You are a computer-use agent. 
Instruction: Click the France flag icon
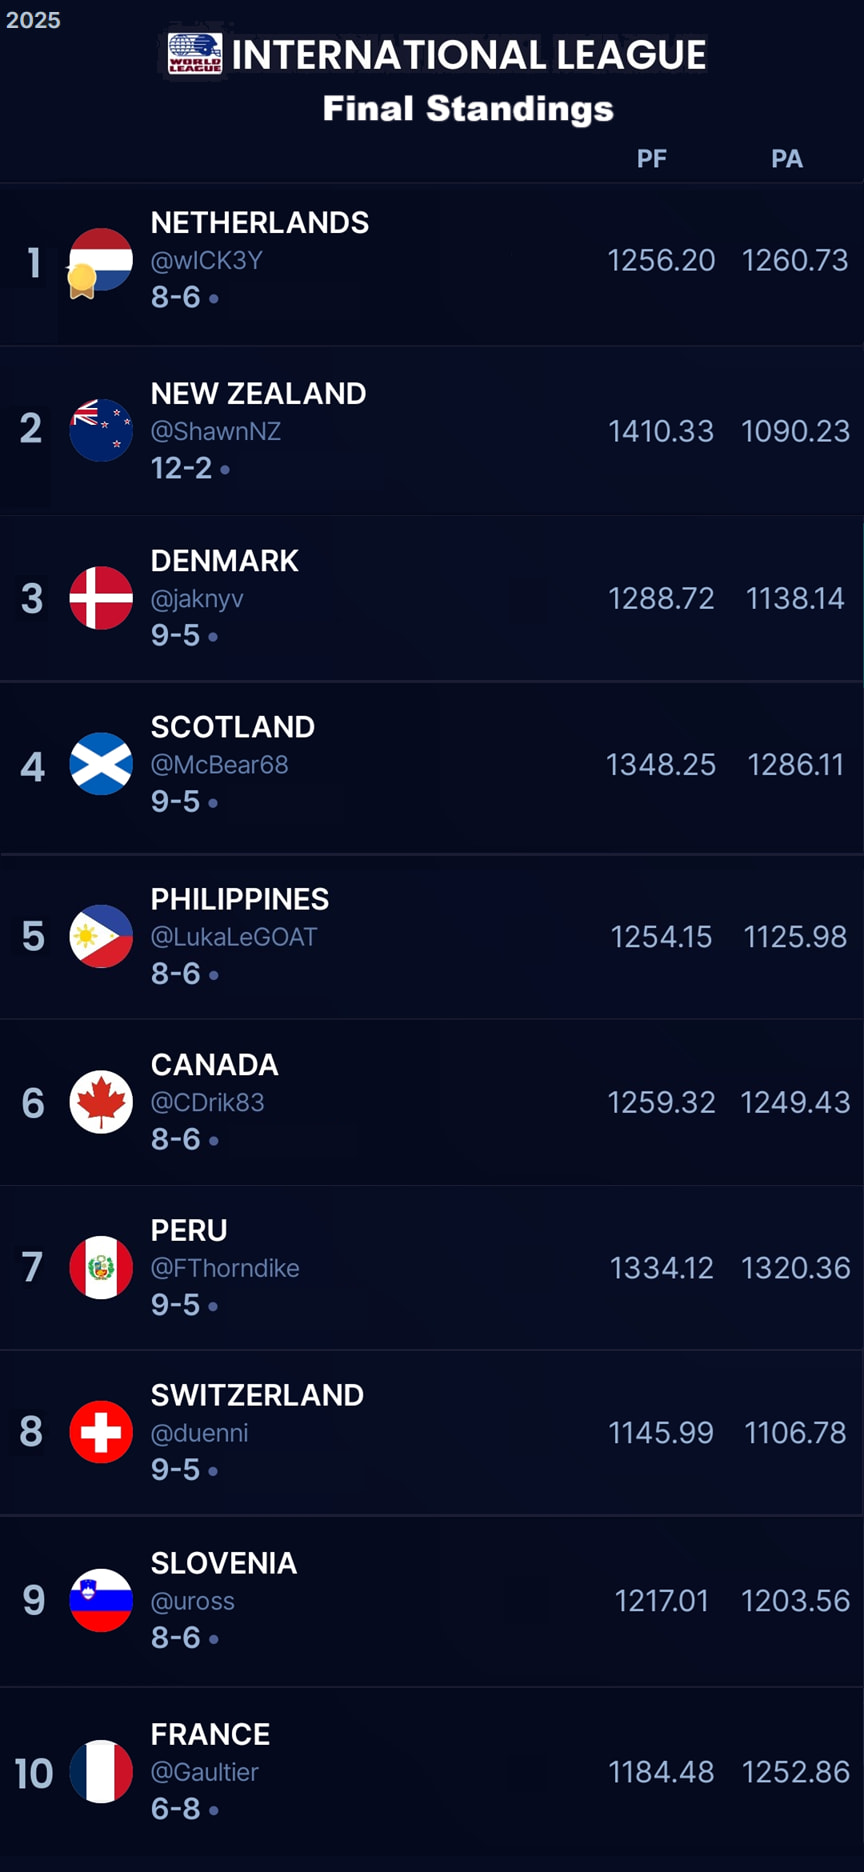point(101,1771)
